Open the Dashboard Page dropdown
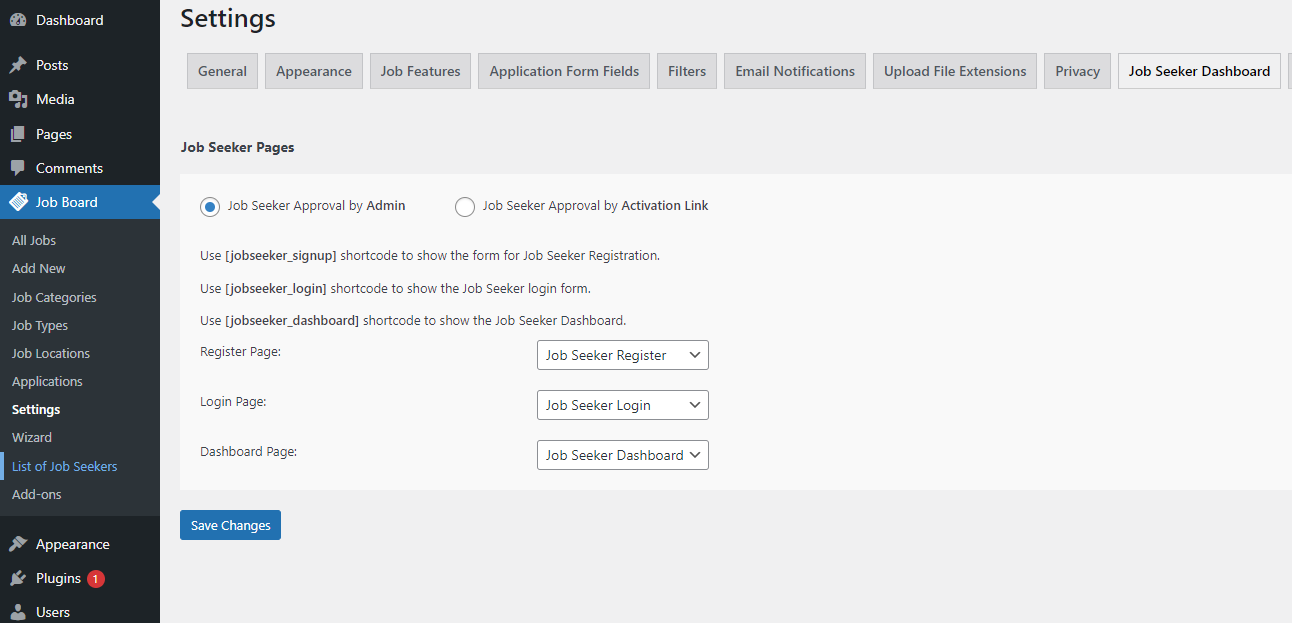Image resolution: width=1292 pixels, height=623 pixels. pyautogui.click(x=622, y=455)
